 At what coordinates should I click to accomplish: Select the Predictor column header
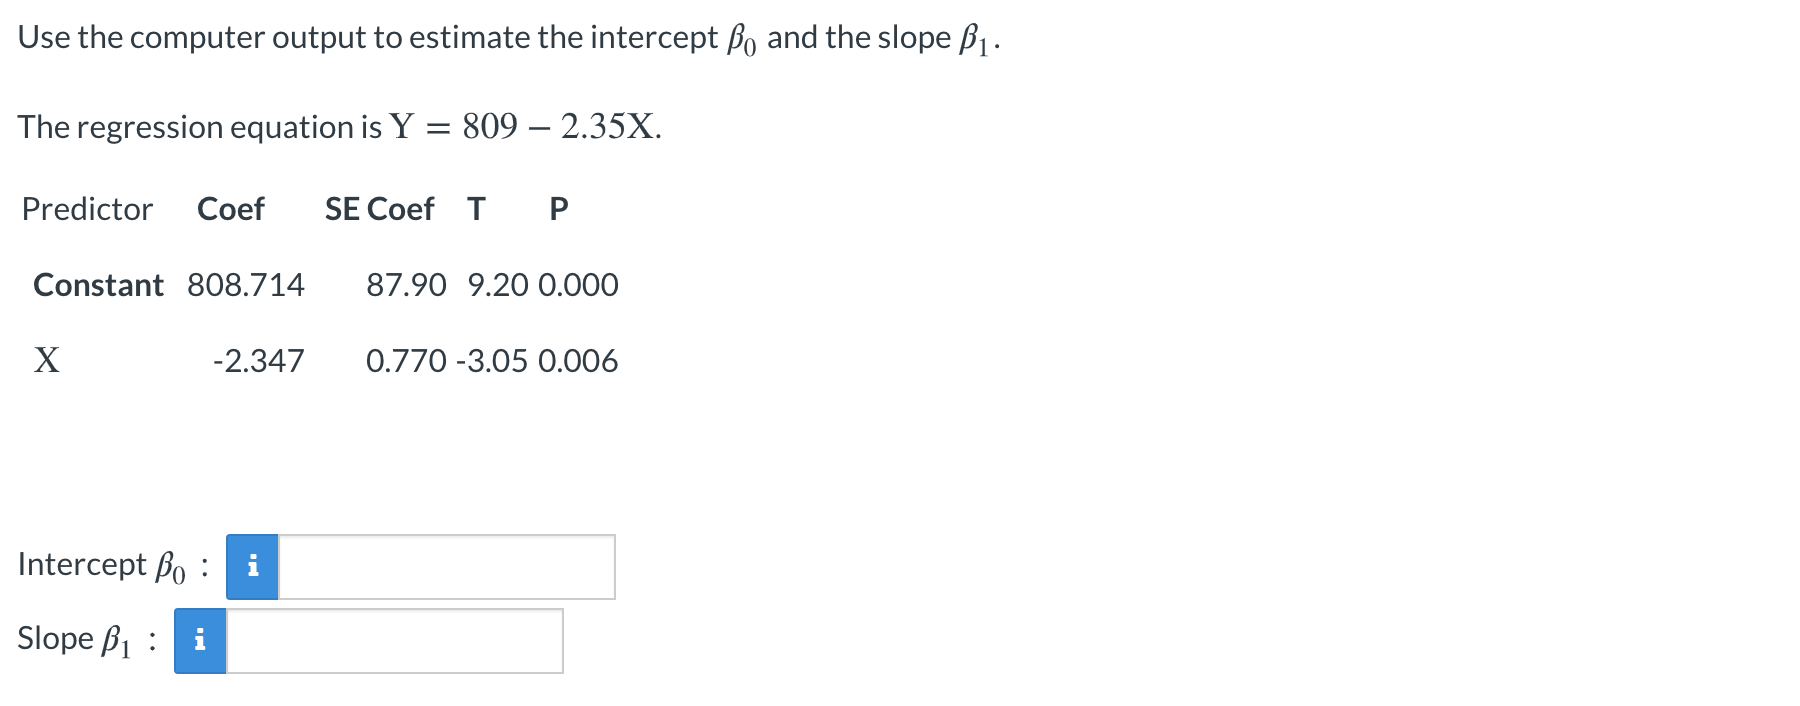coord(86,209)
